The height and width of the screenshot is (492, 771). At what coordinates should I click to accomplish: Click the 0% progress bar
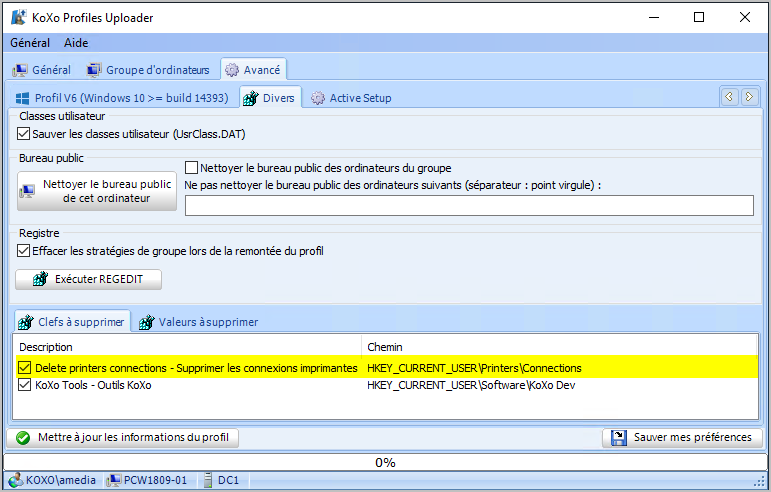385,462
